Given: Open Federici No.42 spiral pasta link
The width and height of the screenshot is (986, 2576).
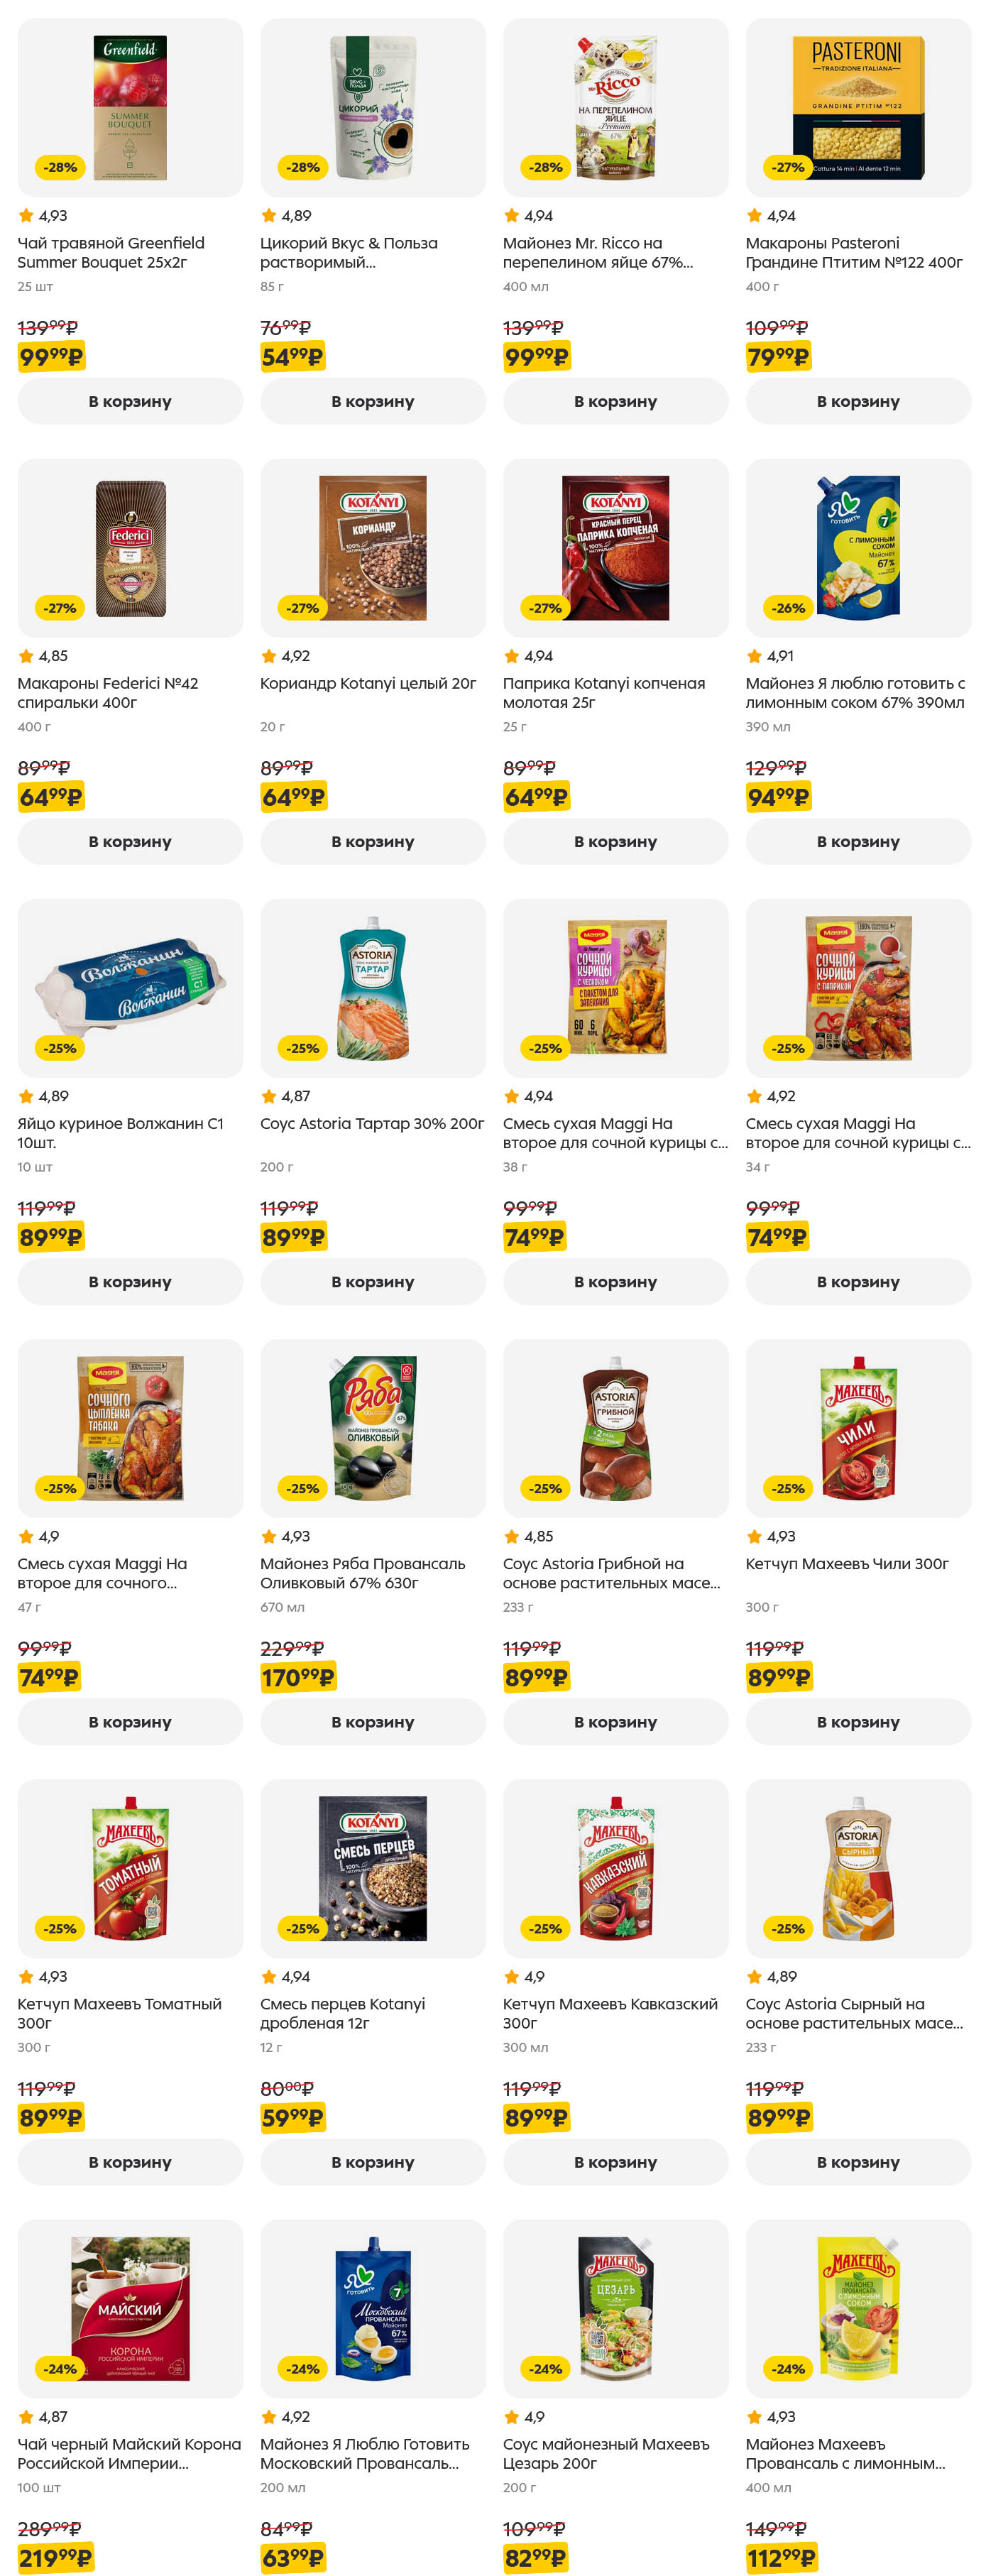Looking at the screenshot, I should coord(108,693).
